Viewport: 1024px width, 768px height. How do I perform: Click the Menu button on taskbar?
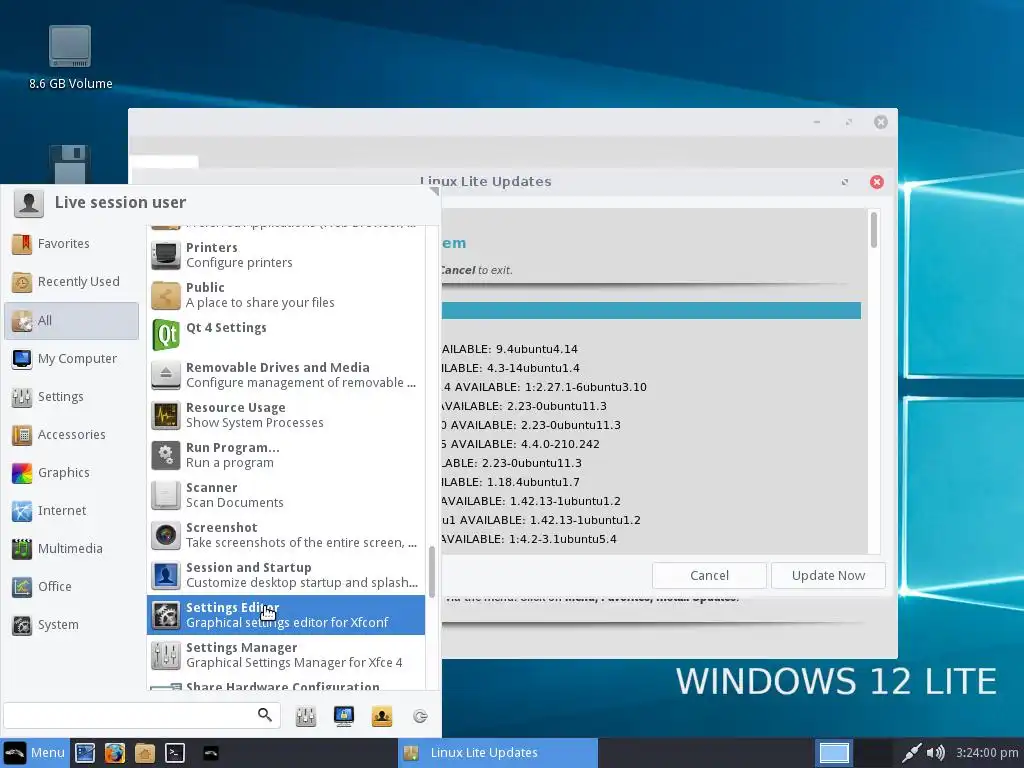pos(34,753)
